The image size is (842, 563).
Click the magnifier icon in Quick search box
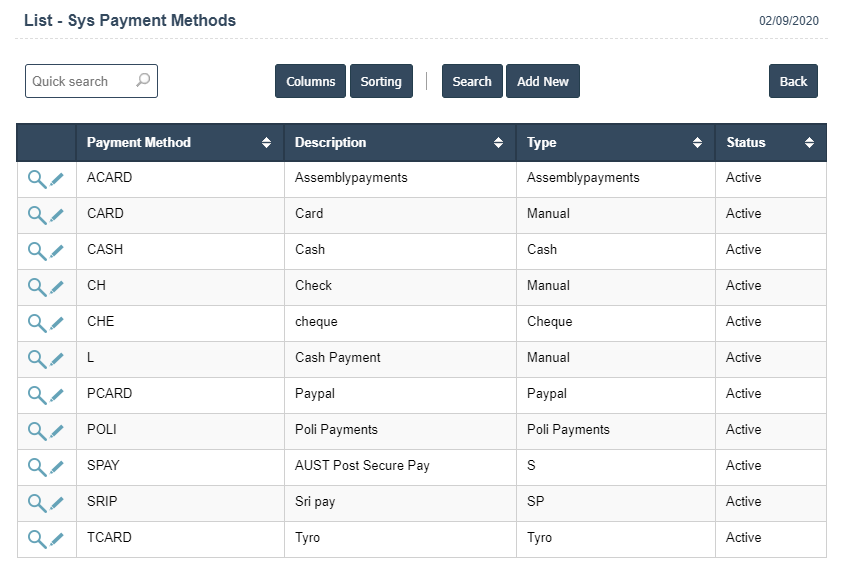[143, 81]
